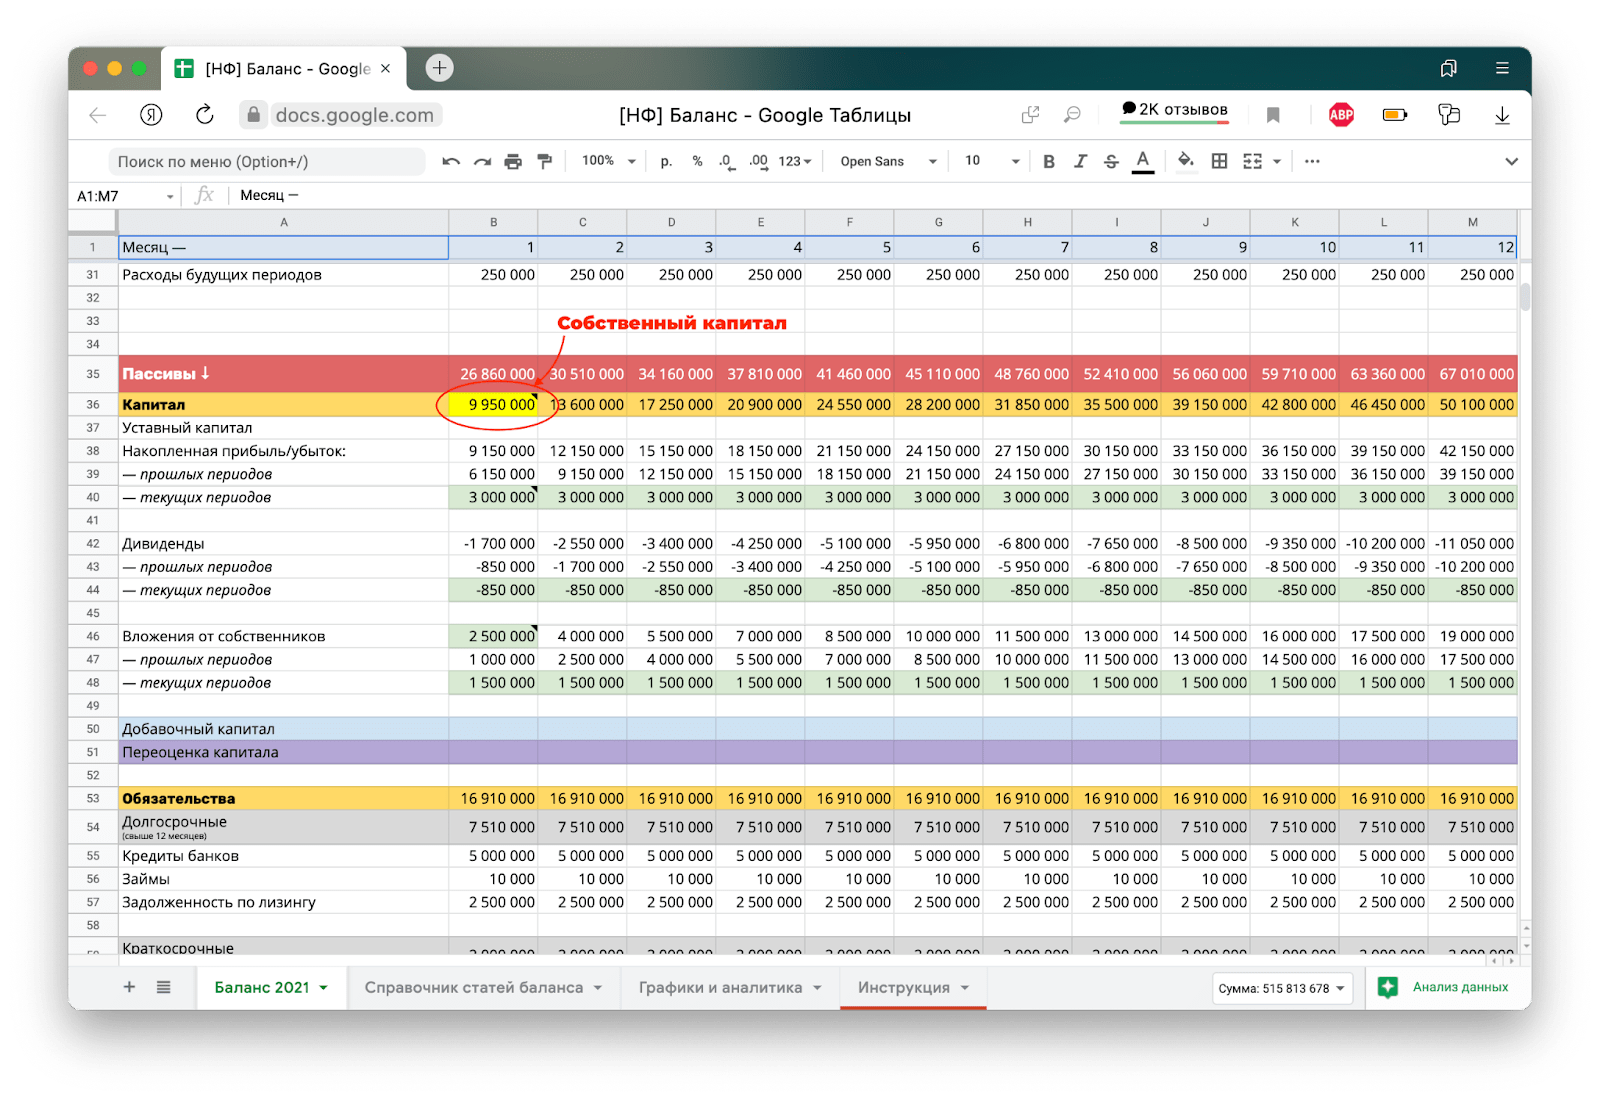This screenshot has width=1600, height=1100.
Task: Open the all sheets list icon
Action: 163,987
